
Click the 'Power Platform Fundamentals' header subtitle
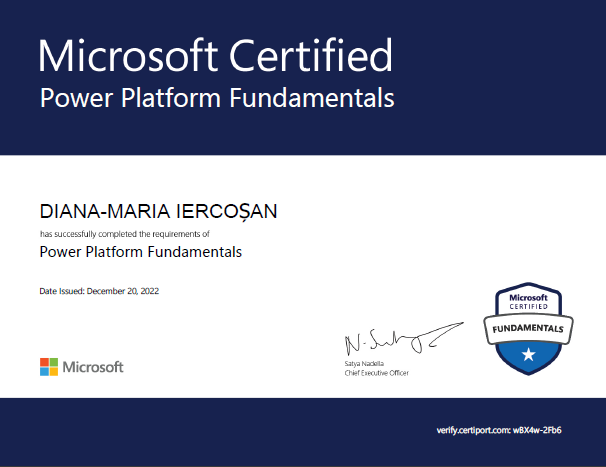(x=216, y=99)
